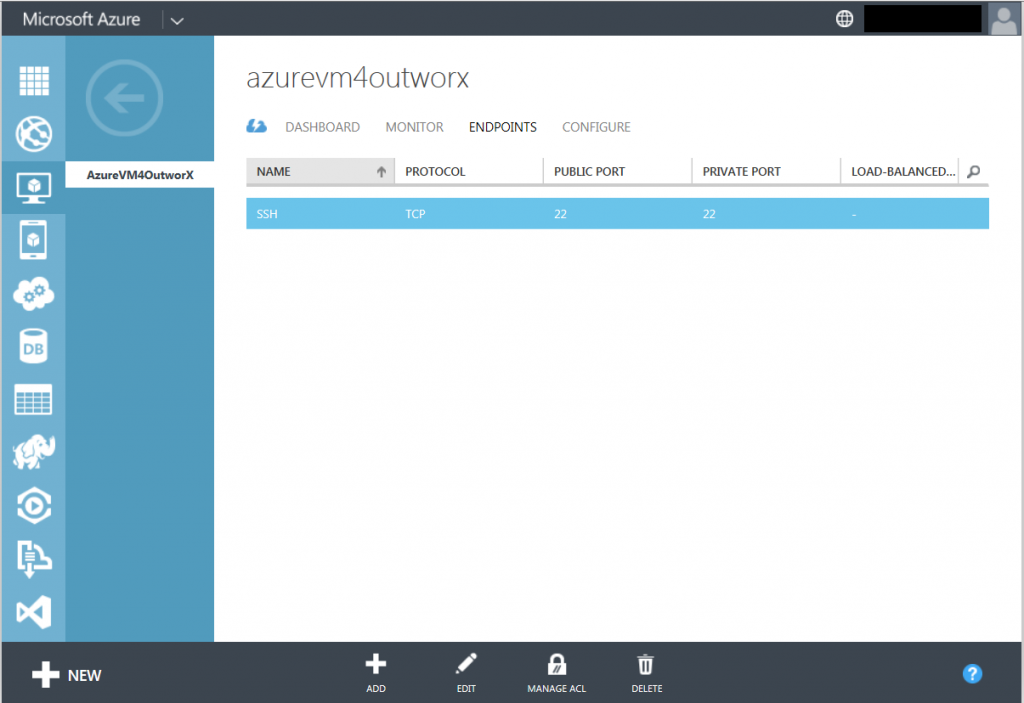Click the HDInsight elephant icon

33,452
